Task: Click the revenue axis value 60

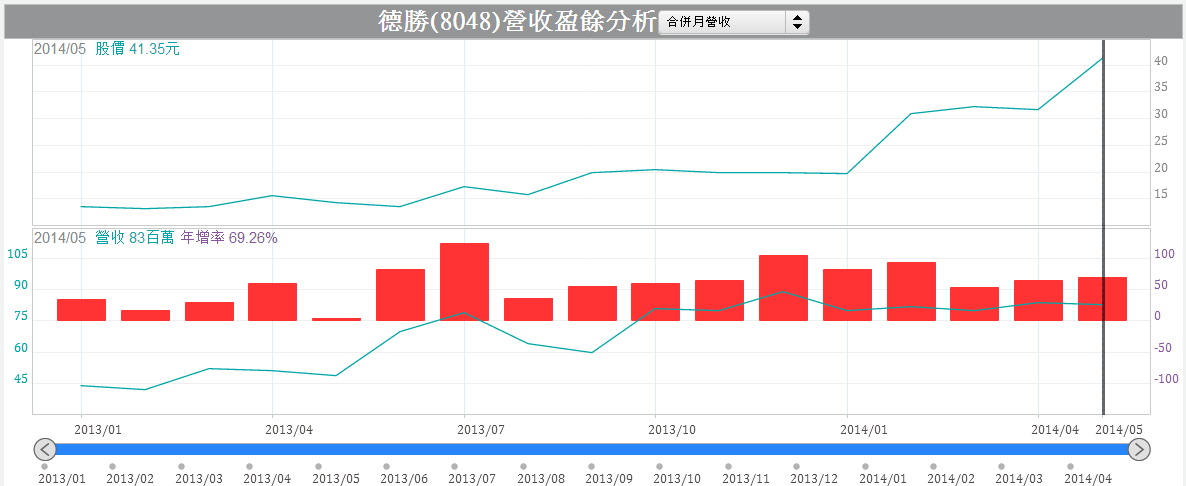Action: 20,348
